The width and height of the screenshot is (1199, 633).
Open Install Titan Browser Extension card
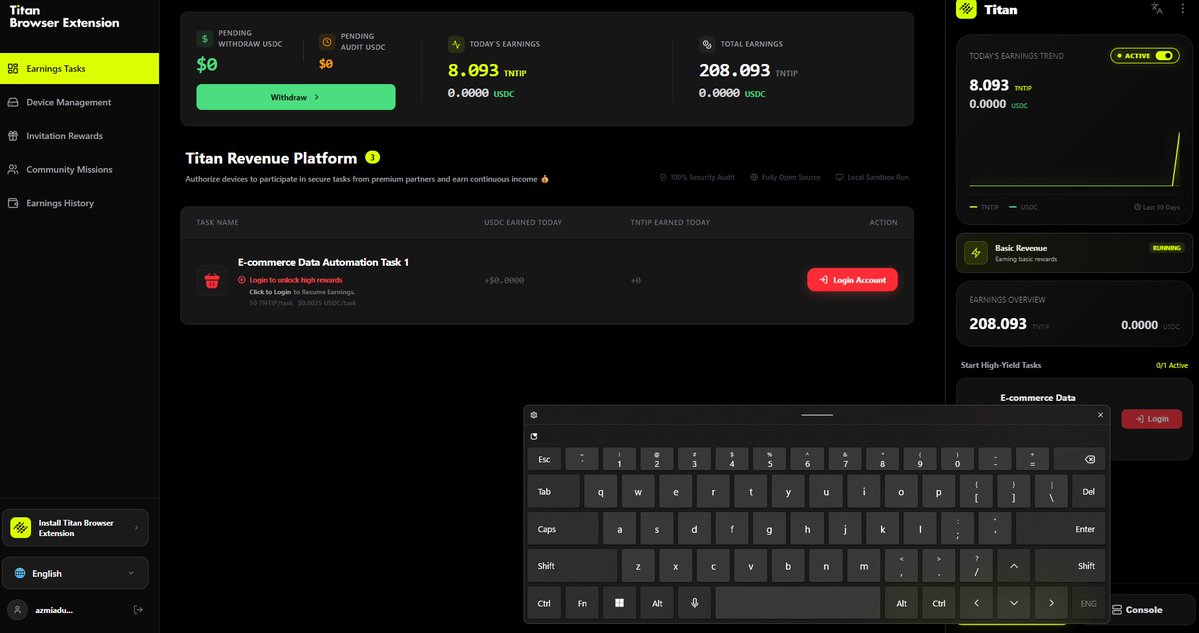click(75, 528)
